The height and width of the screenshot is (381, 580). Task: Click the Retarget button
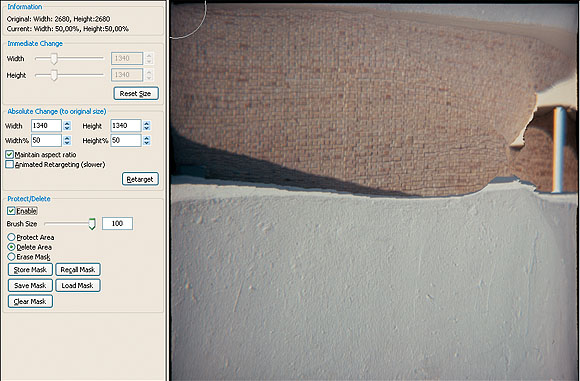140,179
